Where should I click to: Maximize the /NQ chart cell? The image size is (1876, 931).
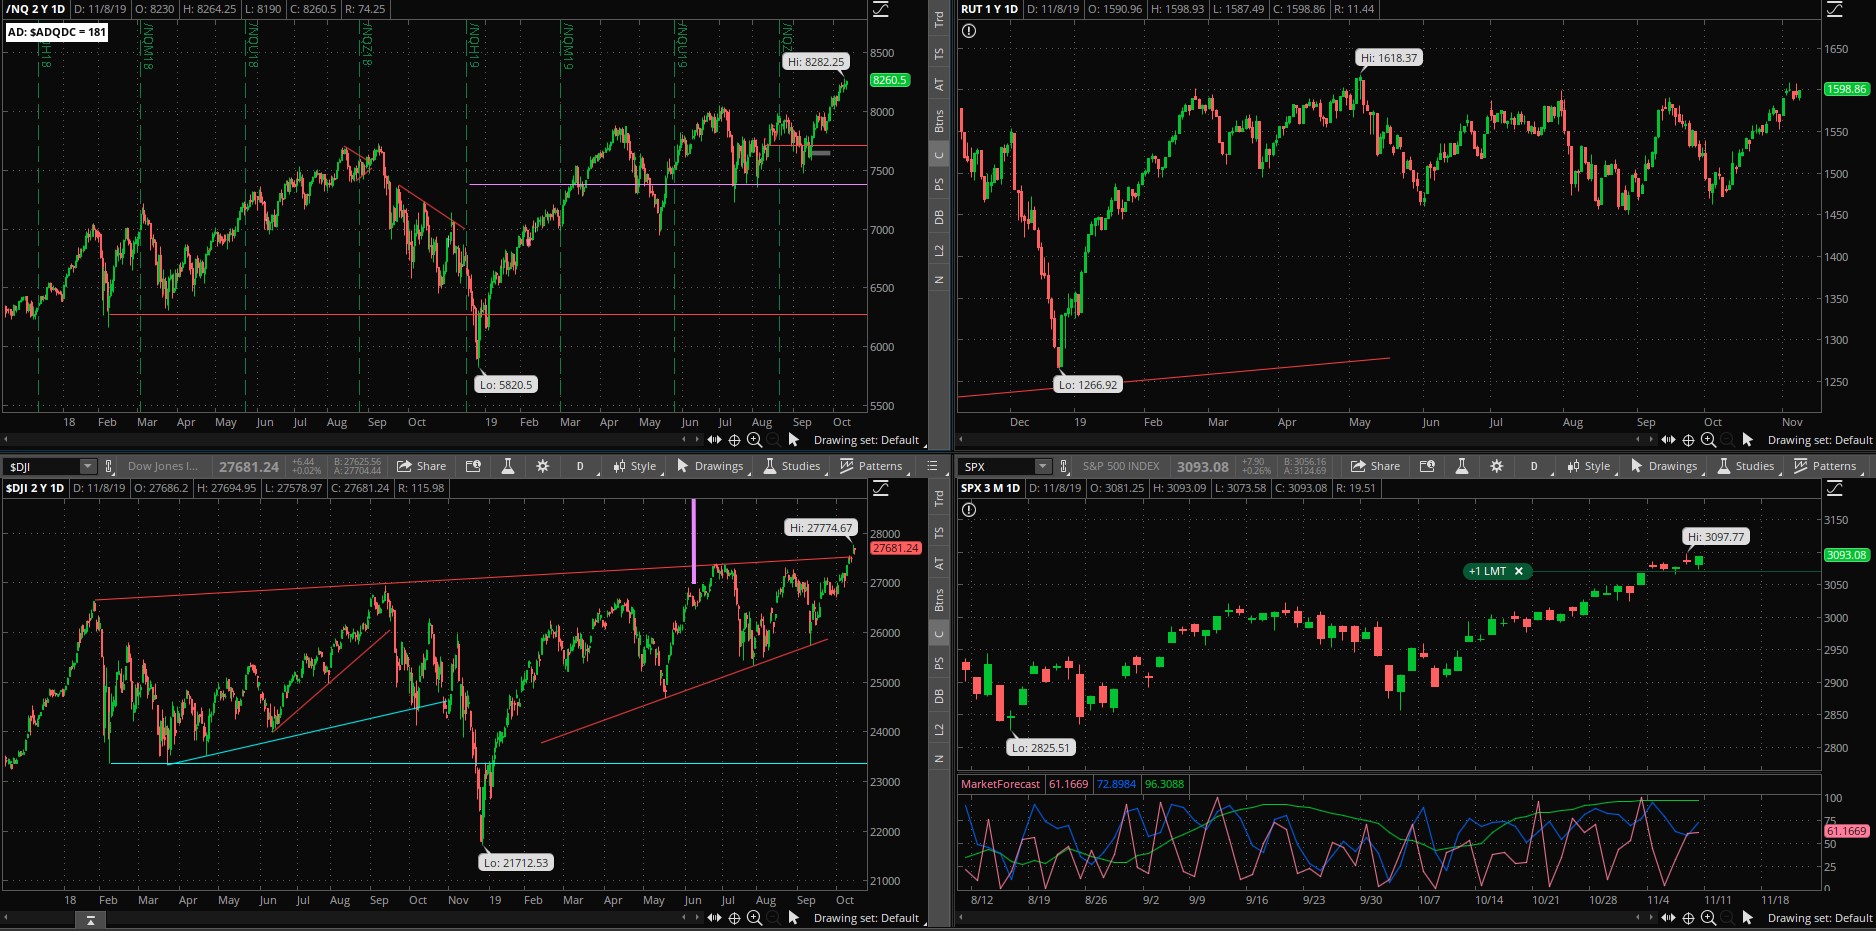[x=881, y=9]
